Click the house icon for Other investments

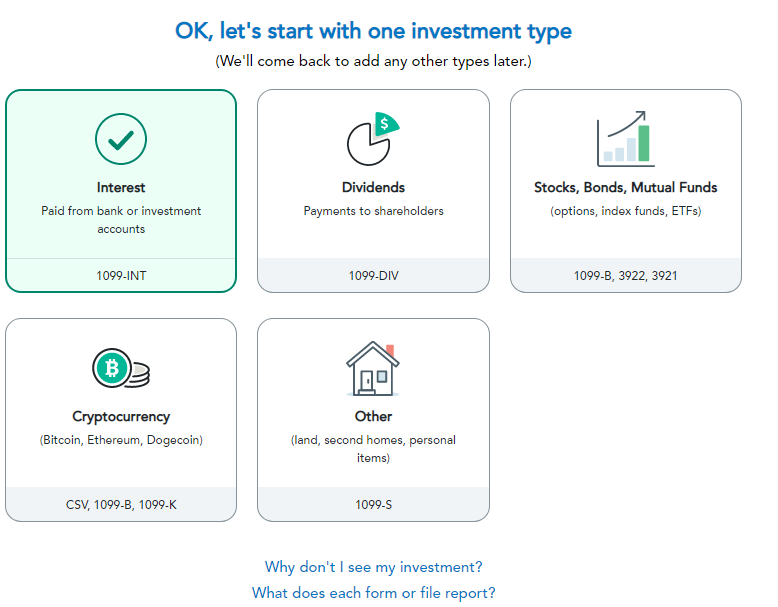tap(373, 368)
